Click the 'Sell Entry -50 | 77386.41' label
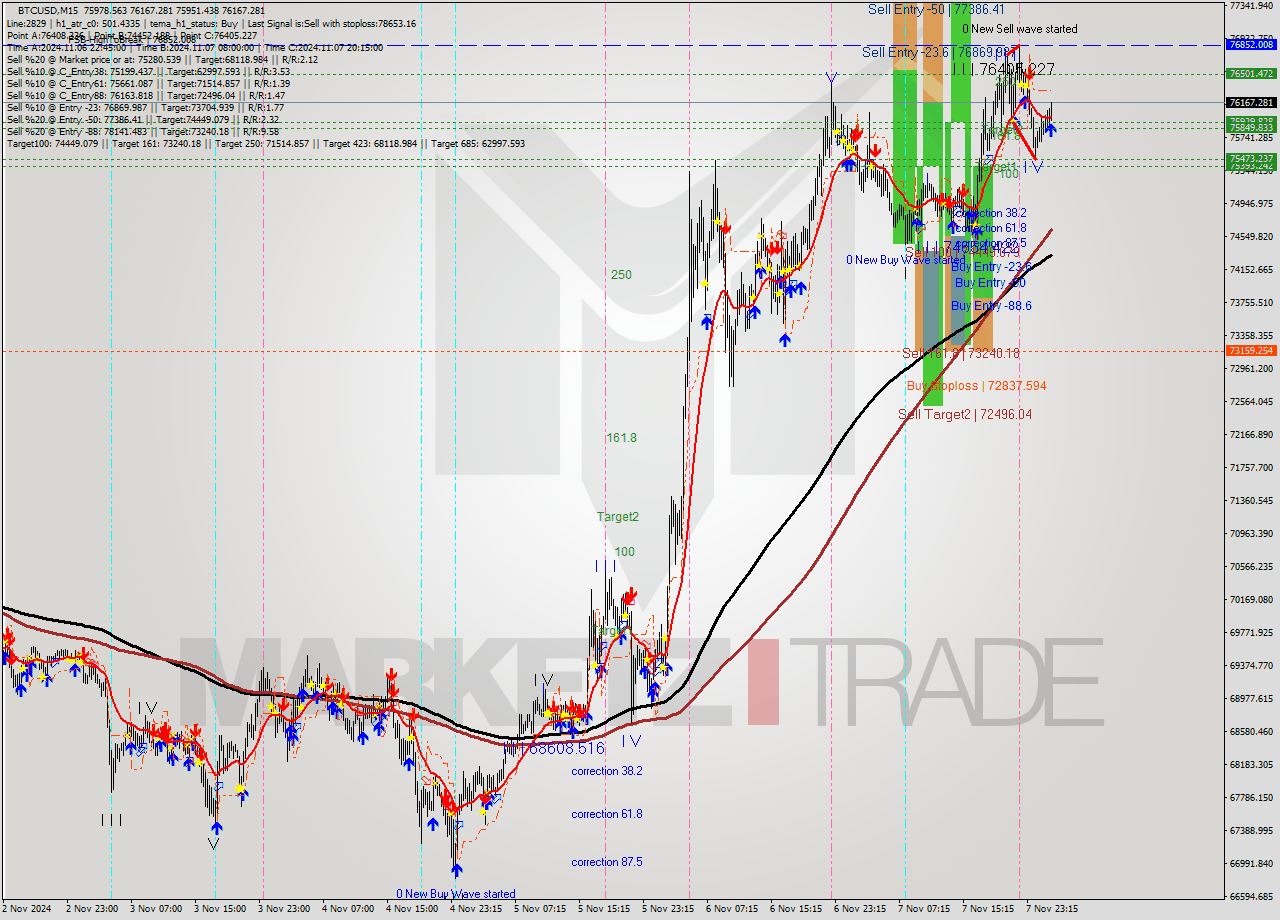 click(936, 9)
